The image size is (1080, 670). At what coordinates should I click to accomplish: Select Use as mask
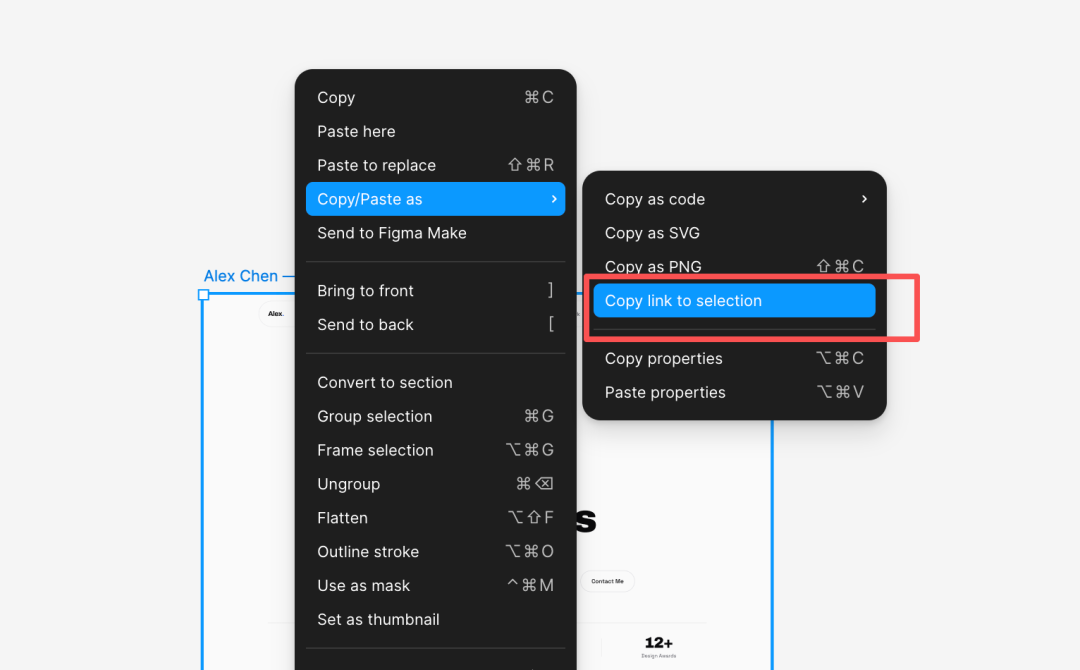pos(435,585)
